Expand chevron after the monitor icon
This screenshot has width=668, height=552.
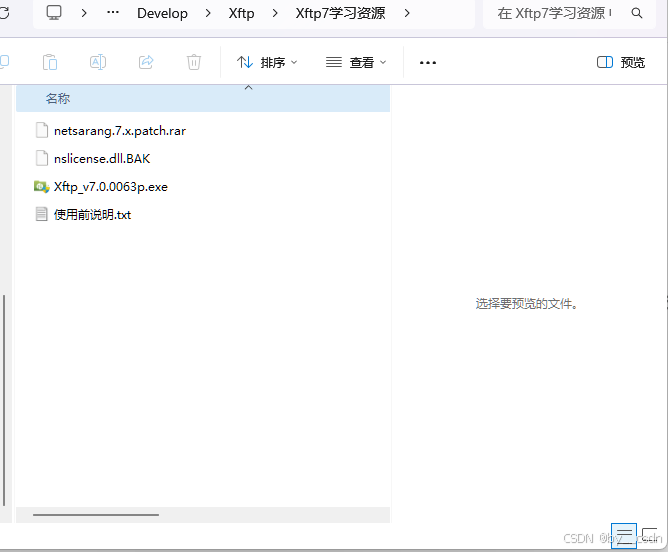(x=84, y=13)
